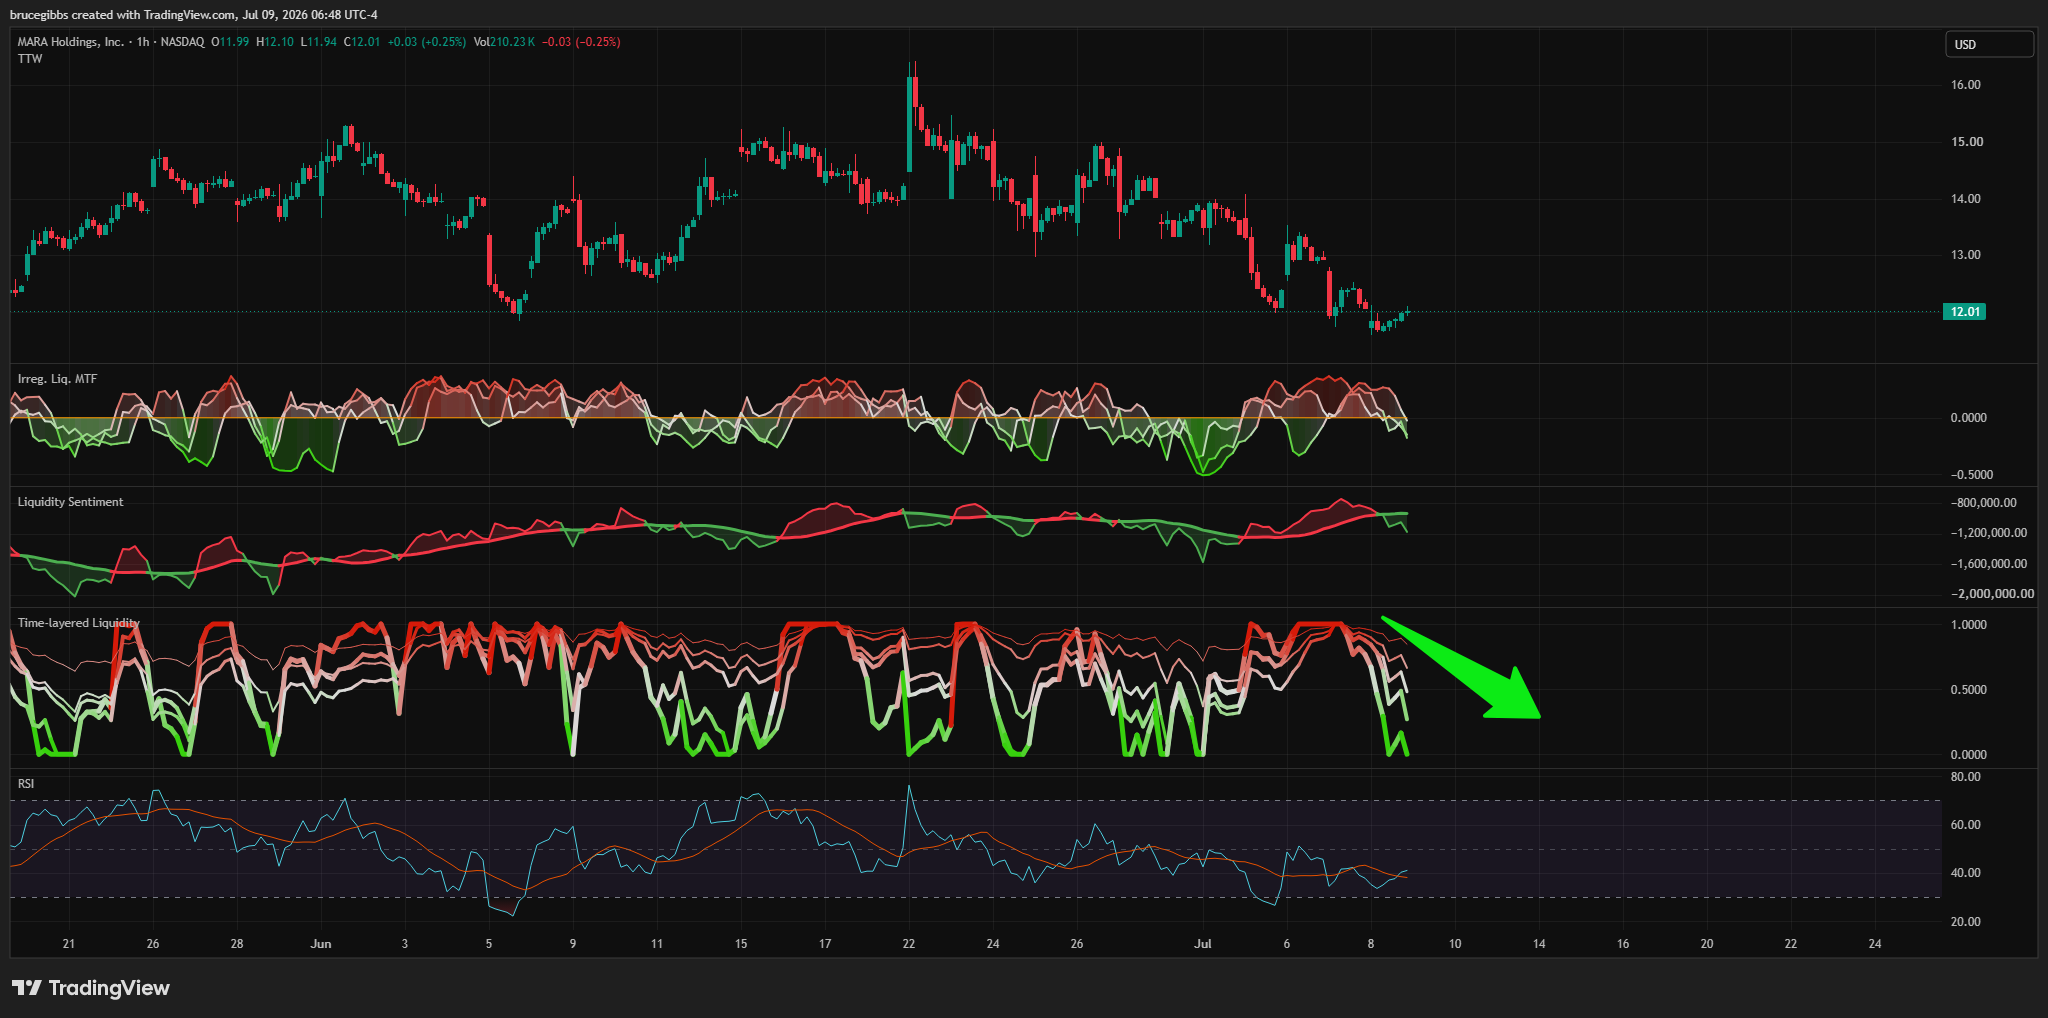This screenshot has width=2048, height=1018.
Task: Select the RSI indicator label
Action: click(26, 784)
